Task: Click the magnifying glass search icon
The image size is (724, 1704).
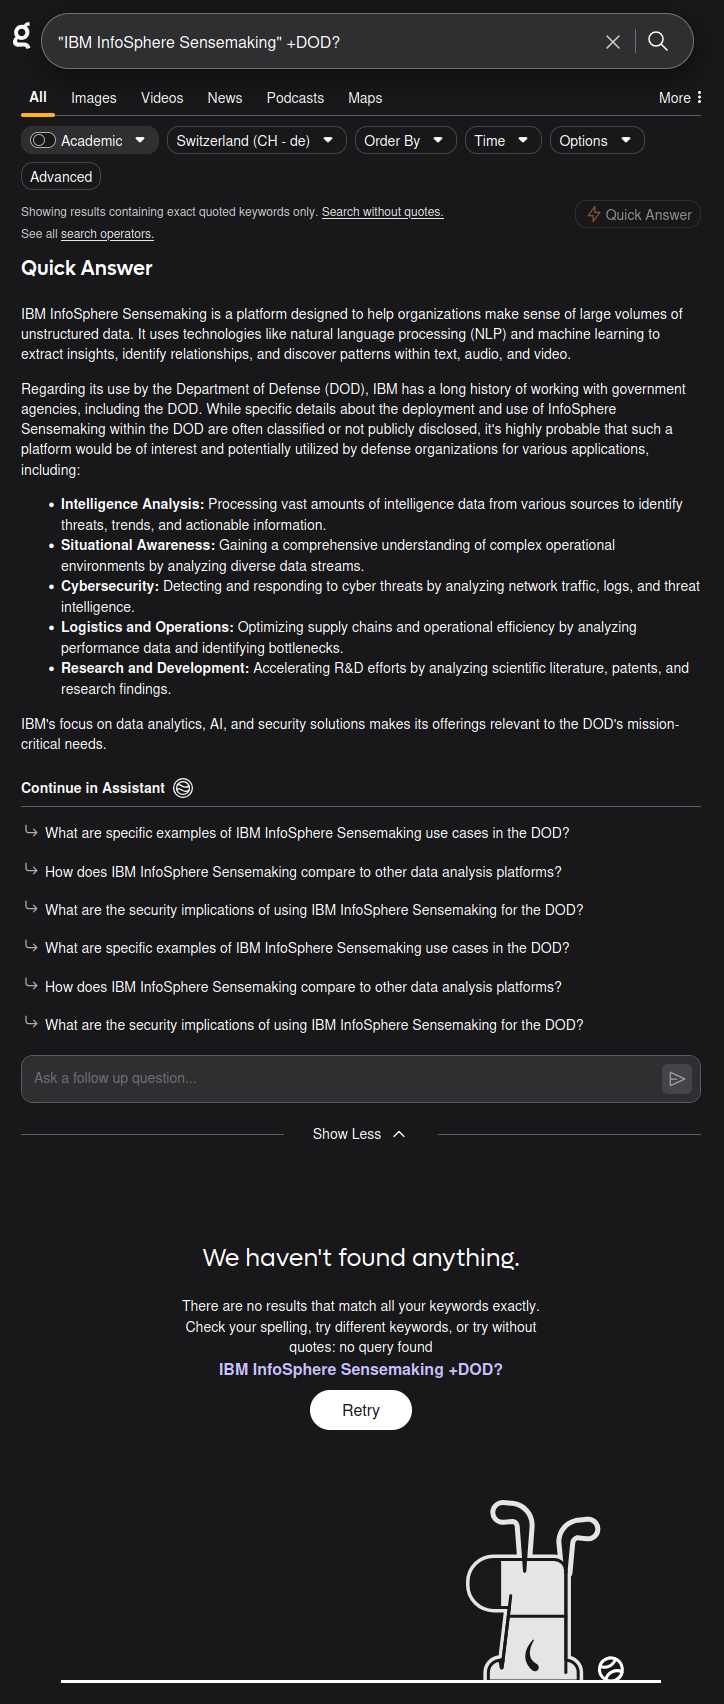Action: [x=658, y=41]
